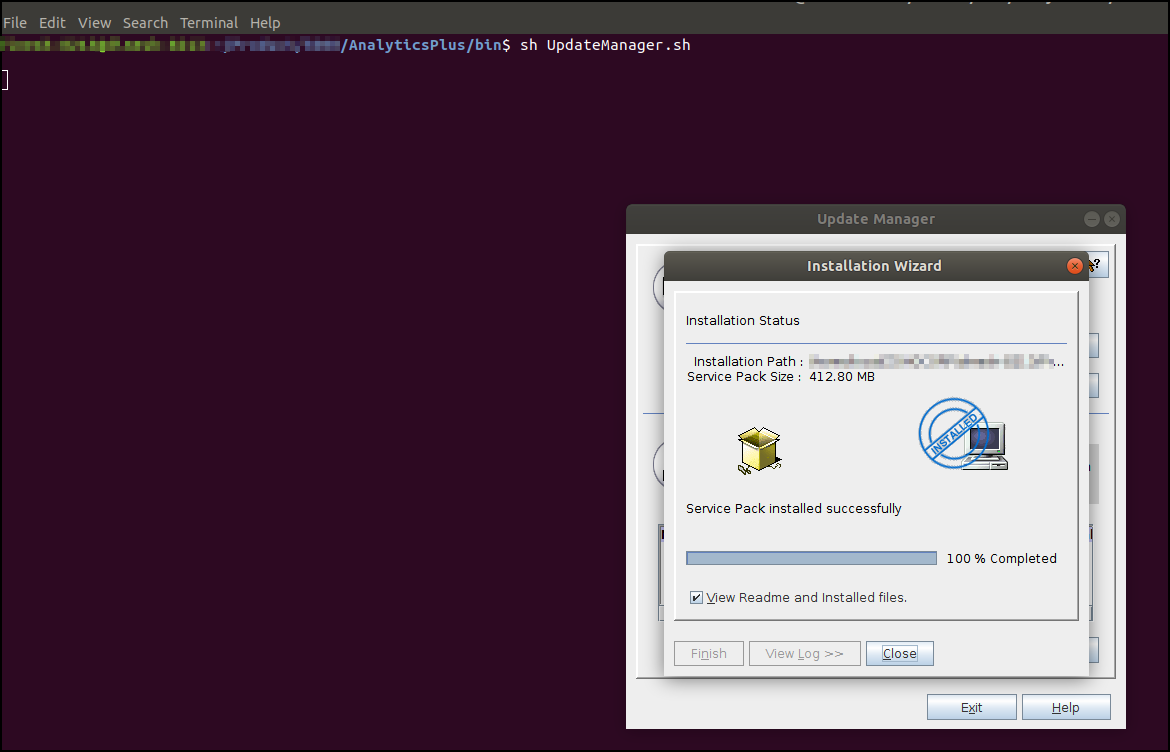Click the 'Installation Path :' label
Screen dimensions: 1170x752
748,362
